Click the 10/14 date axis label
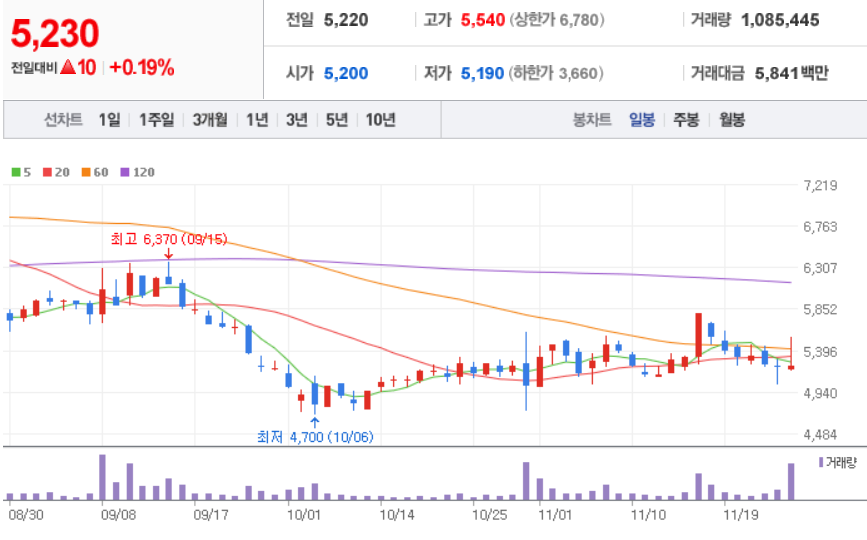 [x=397, y=515]
